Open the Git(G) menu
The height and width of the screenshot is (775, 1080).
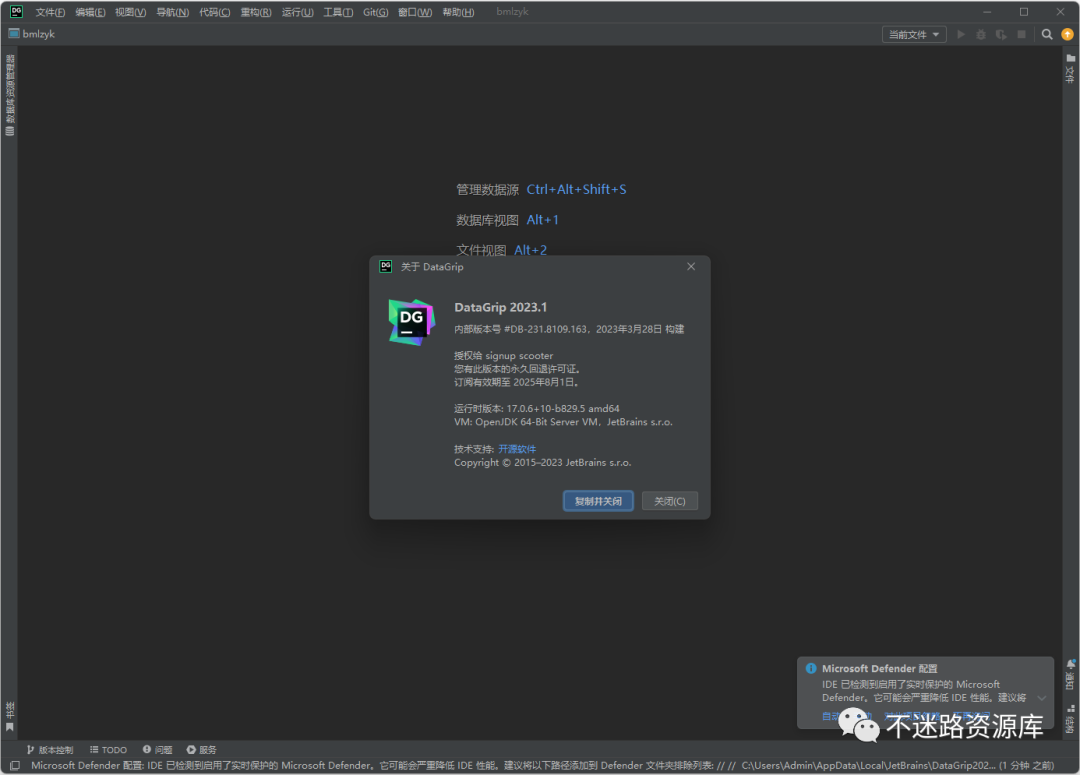pos(375,12)
